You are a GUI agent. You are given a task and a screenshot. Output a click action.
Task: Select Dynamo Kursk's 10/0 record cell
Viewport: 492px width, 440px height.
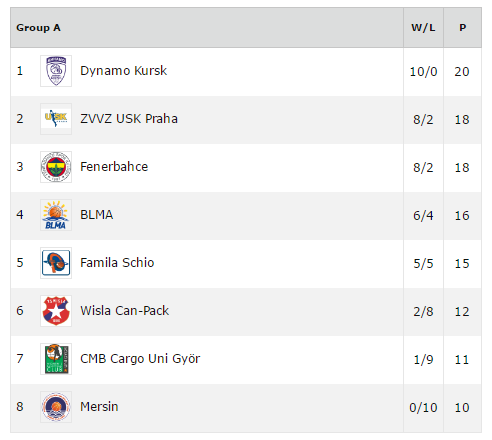[x=423, y=72]
